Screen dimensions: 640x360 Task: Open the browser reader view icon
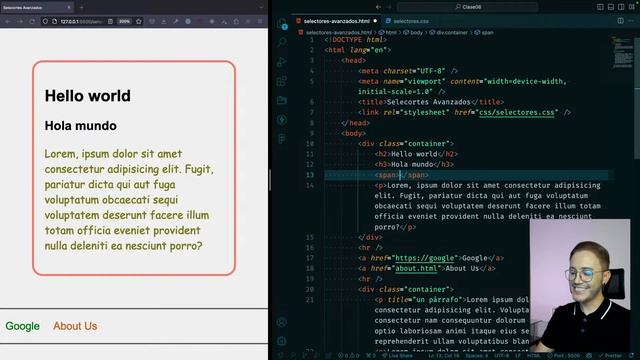tap(110, 21)
